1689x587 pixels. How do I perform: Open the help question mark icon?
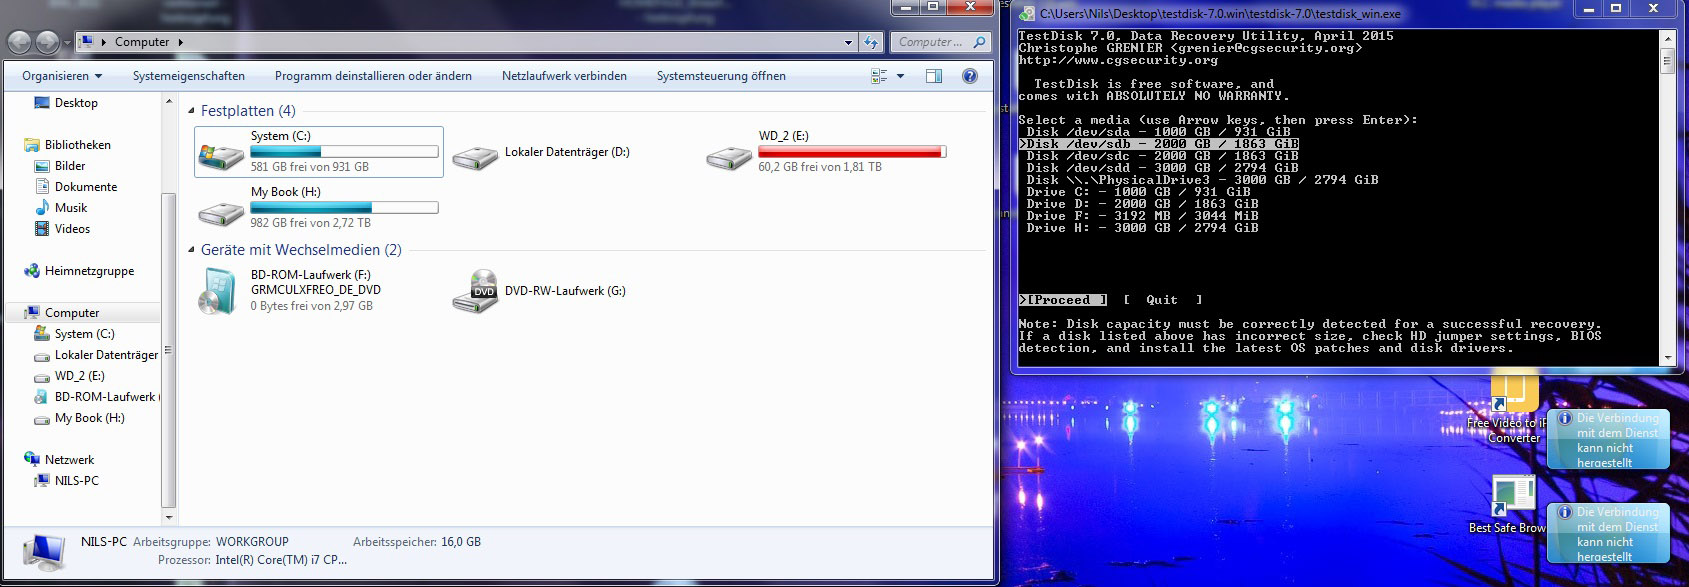click(969, 76)
